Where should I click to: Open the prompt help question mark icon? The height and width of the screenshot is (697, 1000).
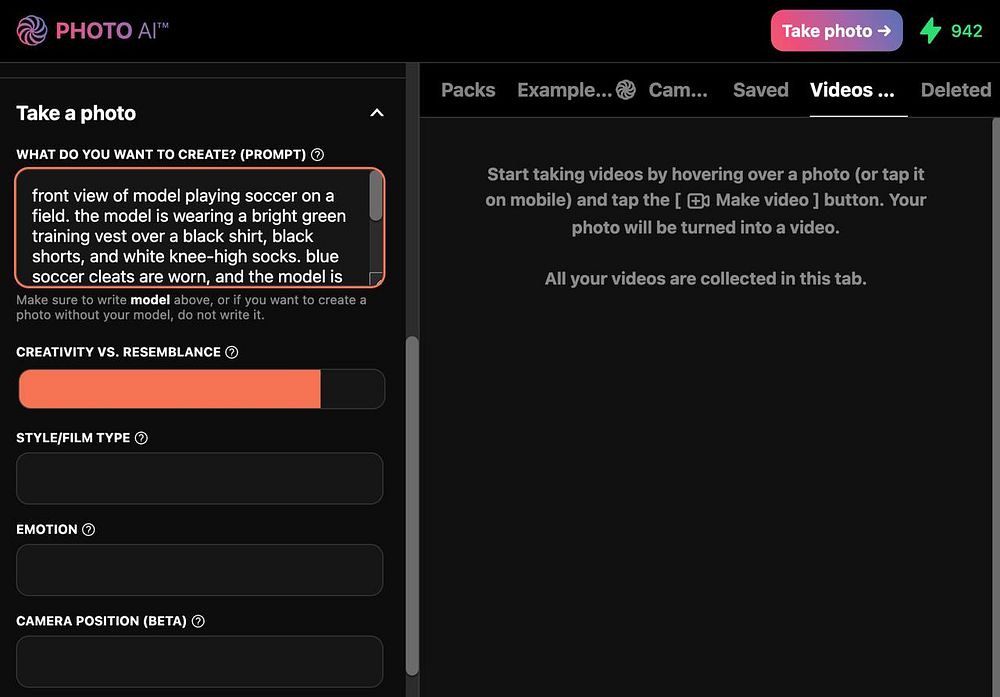[x=317, y=154]
